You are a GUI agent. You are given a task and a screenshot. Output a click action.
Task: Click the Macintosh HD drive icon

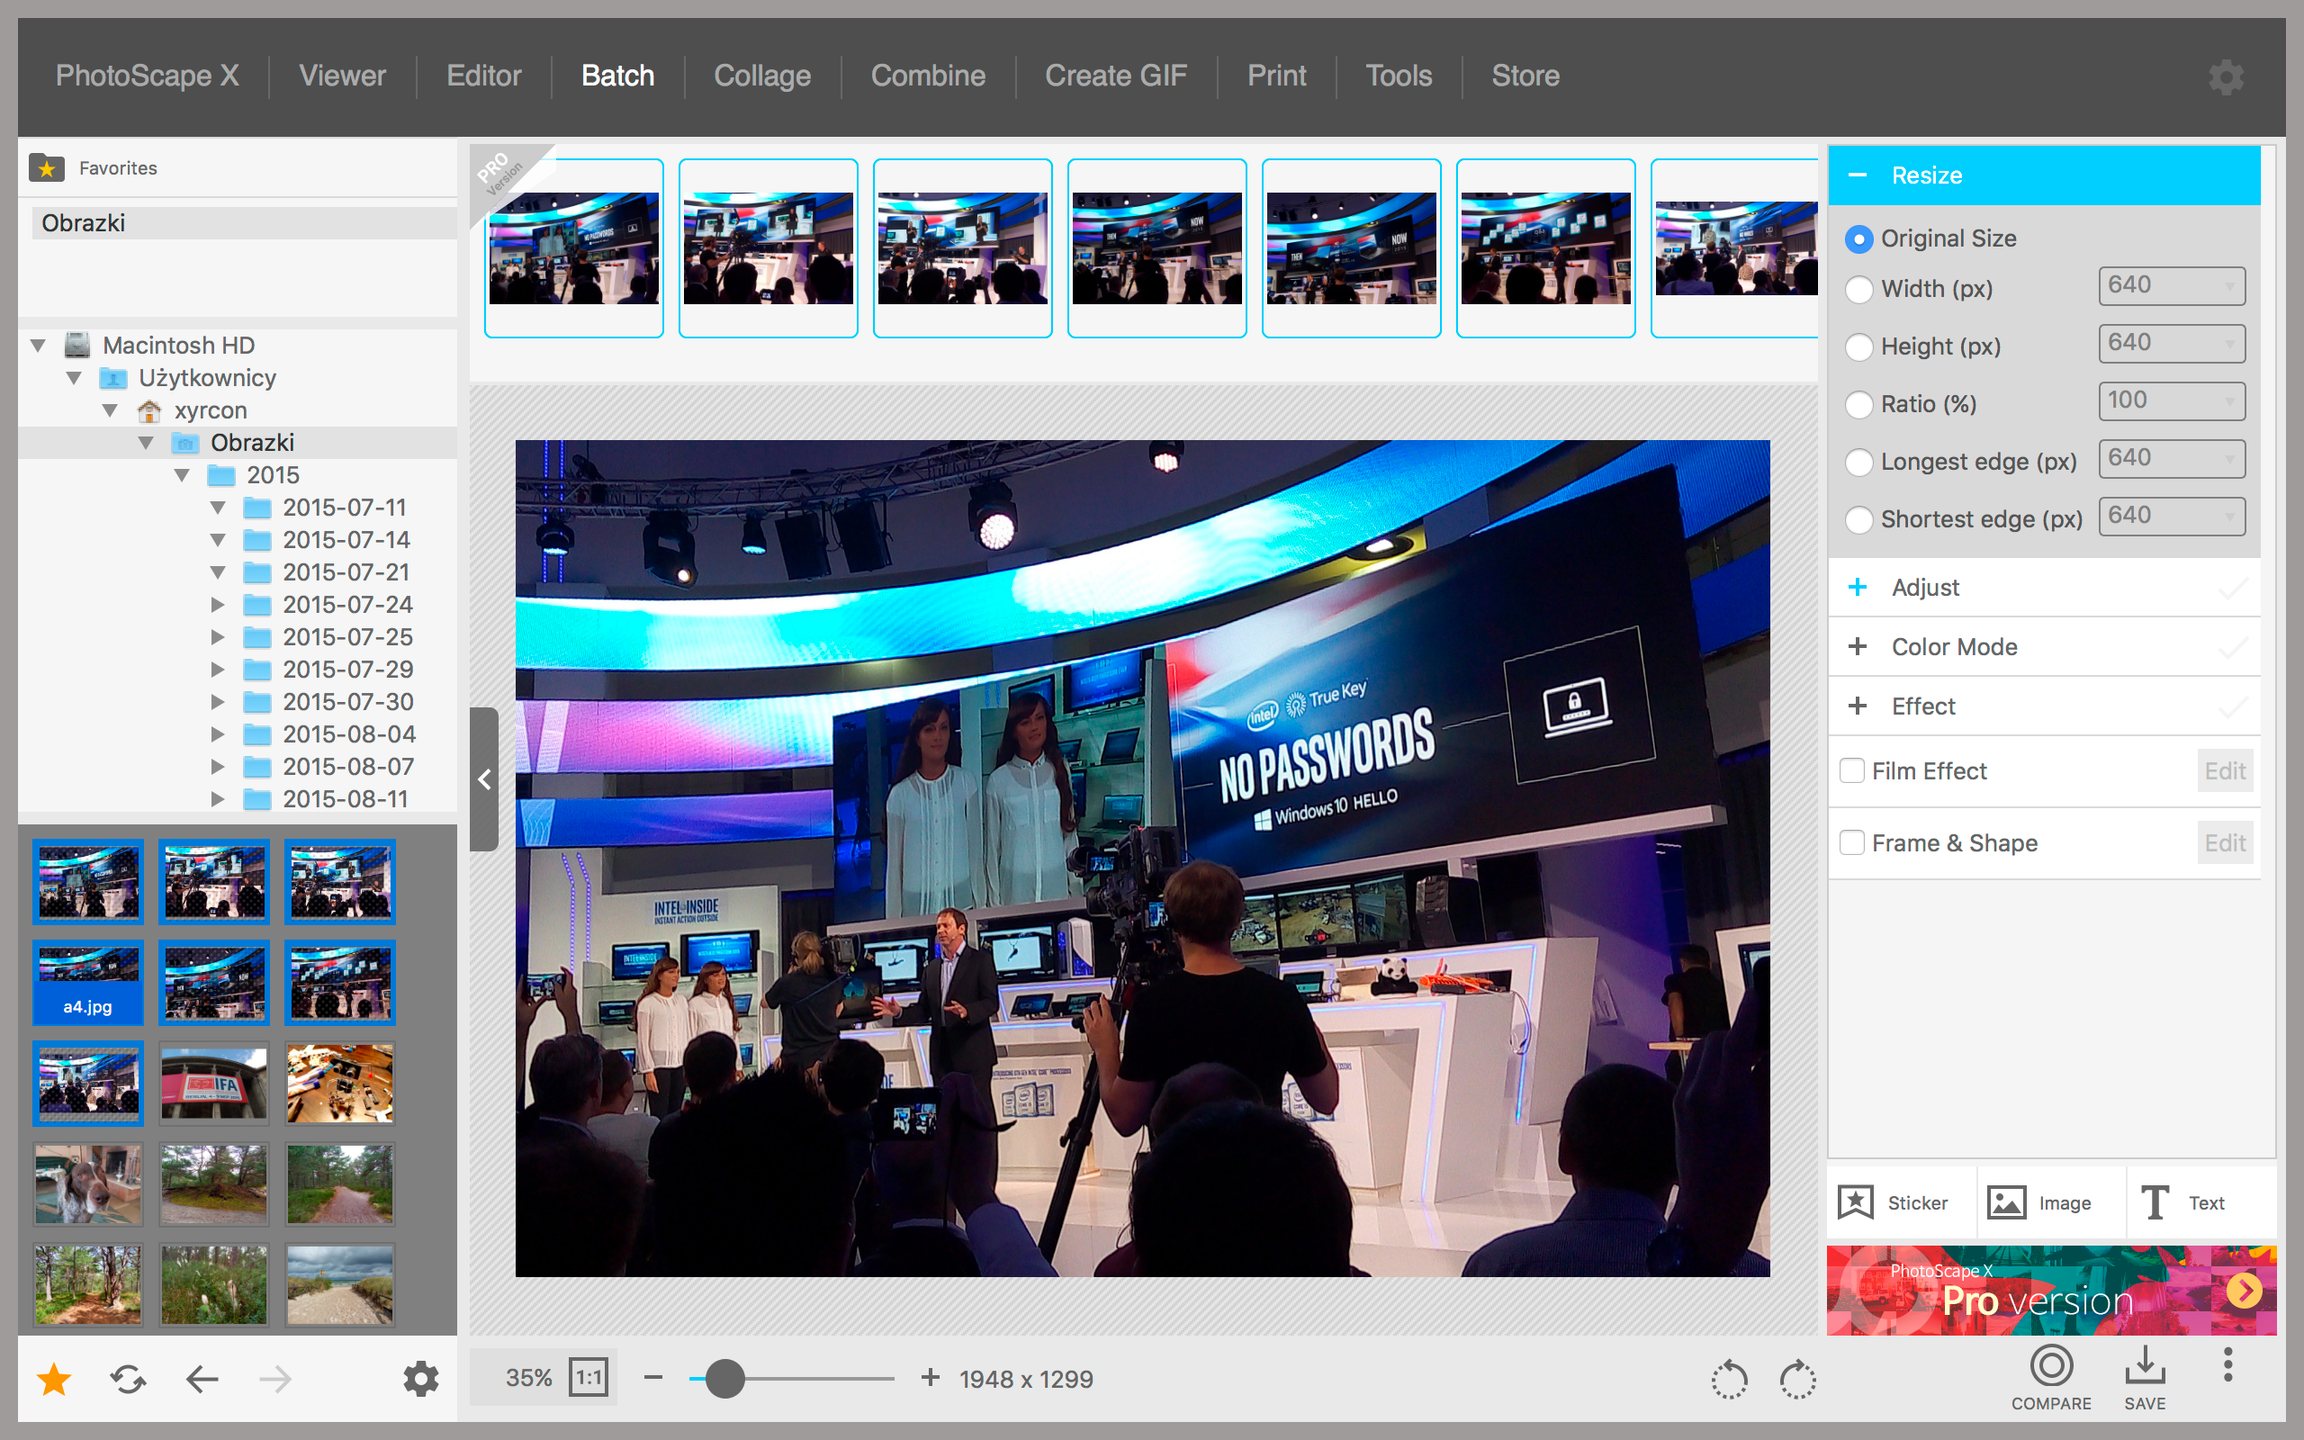click(77, 345)
